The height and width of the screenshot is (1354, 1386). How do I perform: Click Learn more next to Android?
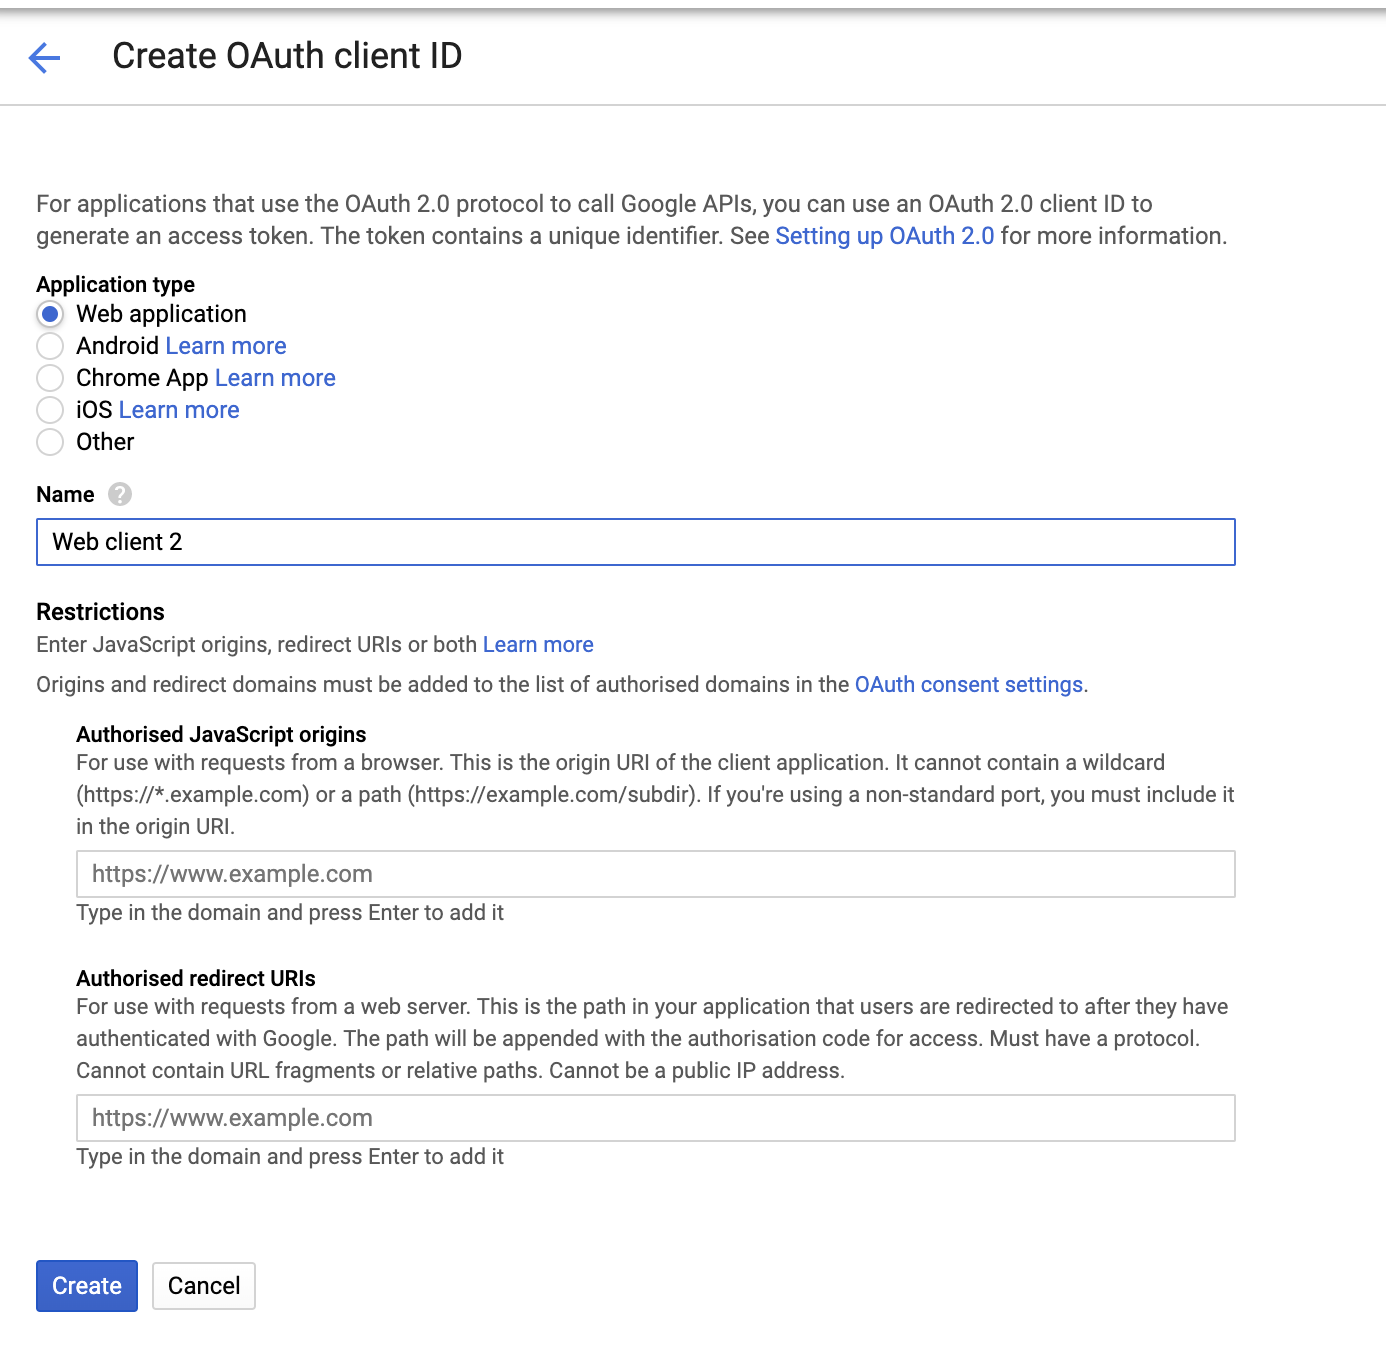click(226, 346)
